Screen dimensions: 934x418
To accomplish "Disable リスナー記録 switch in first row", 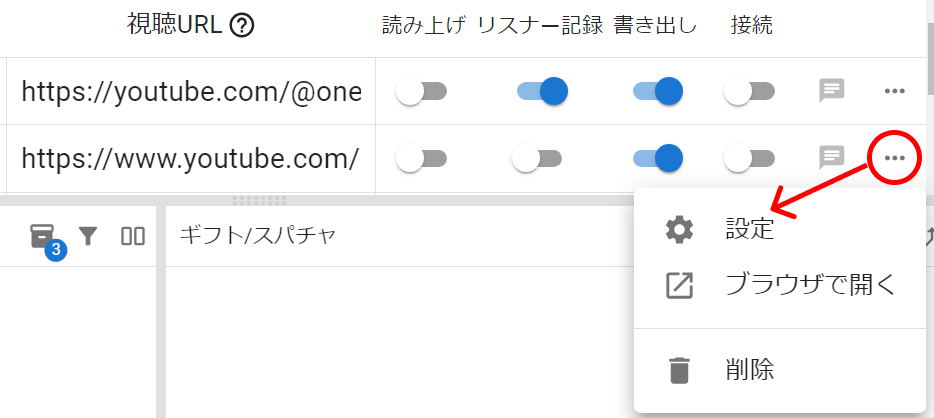I will coord(542,92).
